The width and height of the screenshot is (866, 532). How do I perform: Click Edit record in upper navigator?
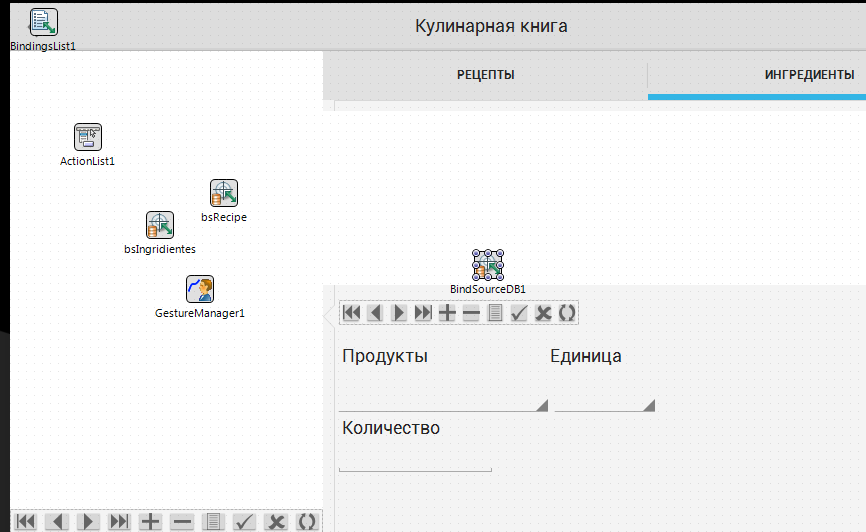tap(495, 313)
